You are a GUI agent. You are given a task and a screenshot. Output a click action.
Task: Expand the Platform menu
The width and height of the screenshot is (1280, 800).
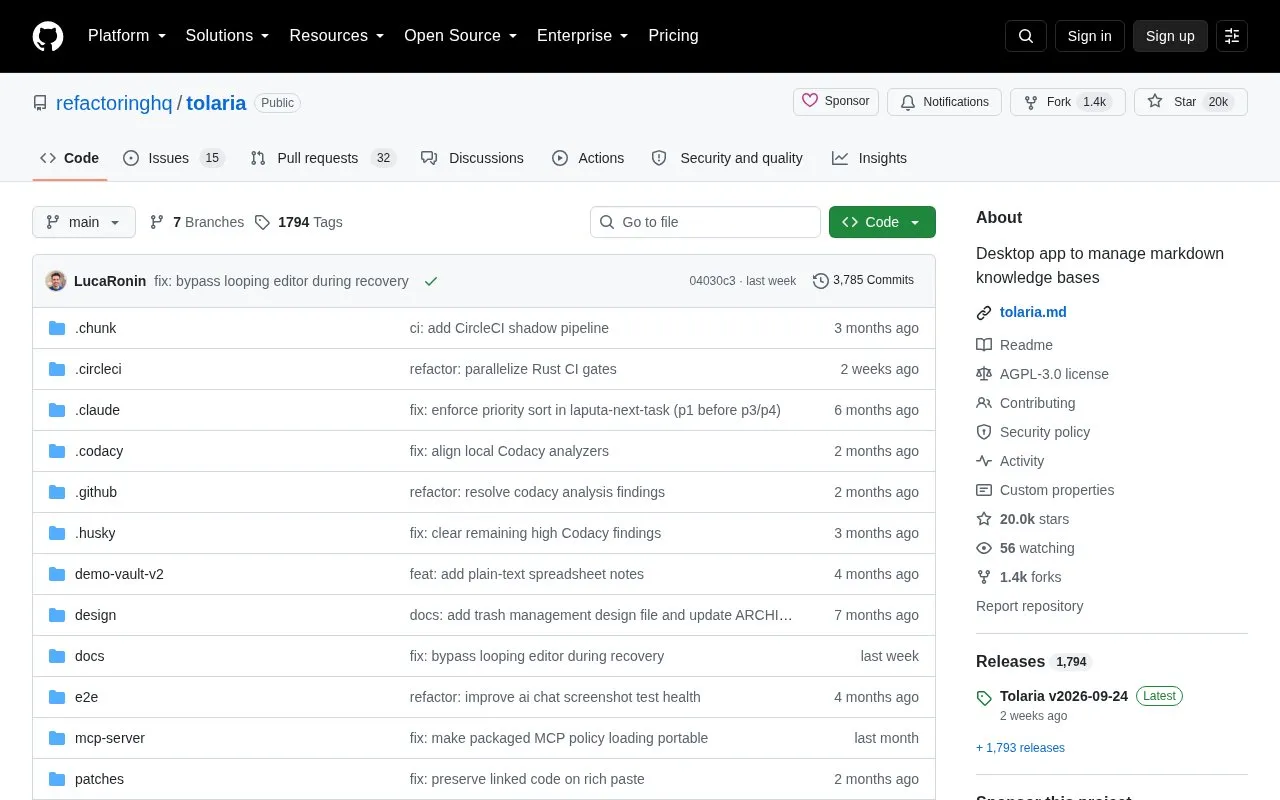coord(127,36)
